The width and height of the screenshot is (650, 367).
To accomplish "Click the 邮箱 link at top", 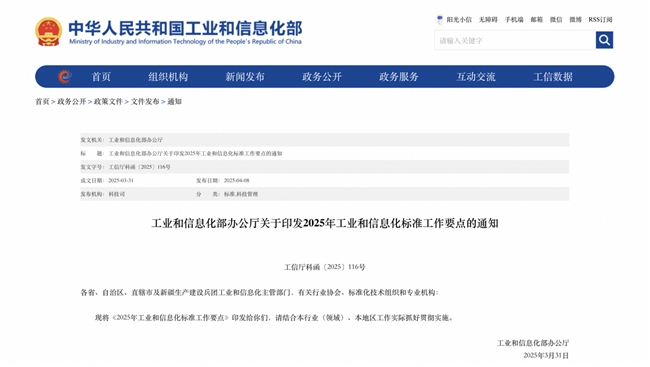I will click(x=537, y=19).
